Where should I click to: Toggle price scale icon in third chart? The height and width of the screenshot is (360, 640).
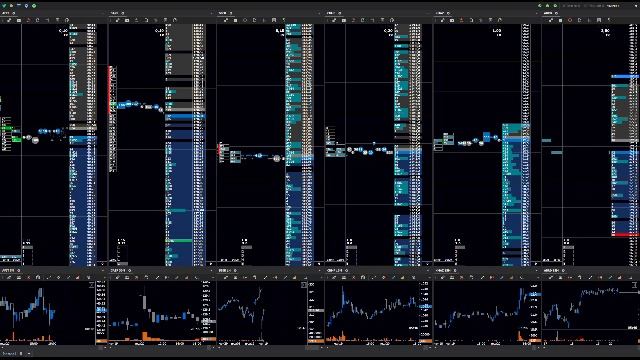tap(304, 284)
